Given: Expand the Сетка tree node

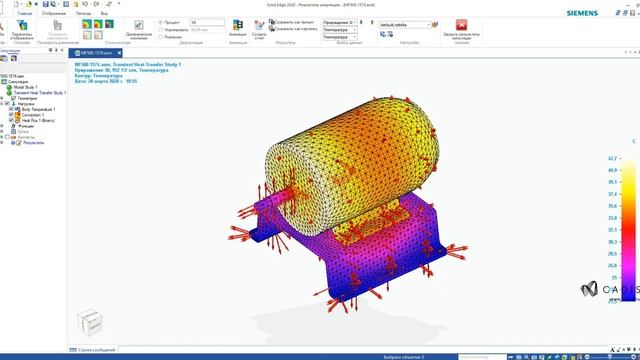Looking at the screenshot, I should 2,131.
